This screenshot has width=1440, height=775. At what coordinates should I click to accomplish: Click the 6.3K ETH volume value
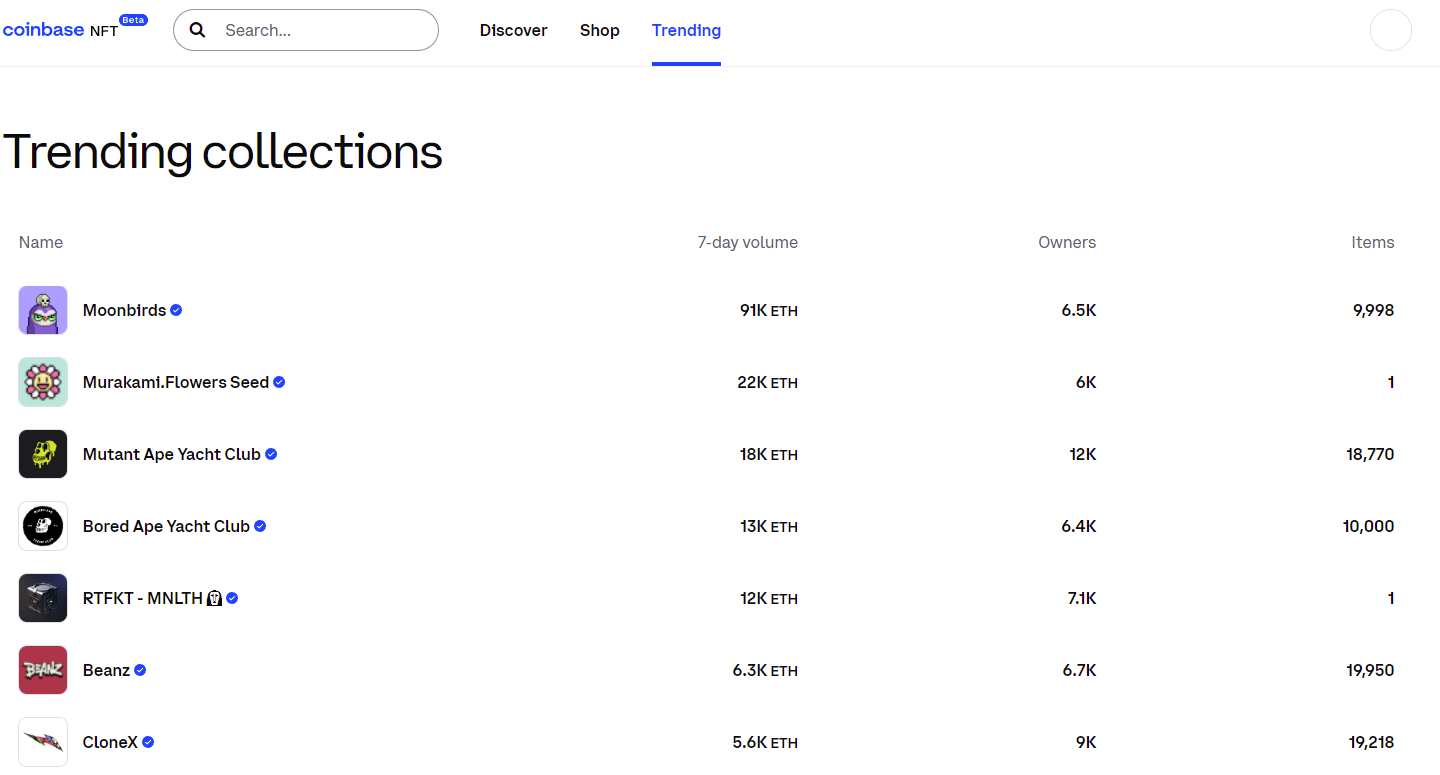point(765,670)
